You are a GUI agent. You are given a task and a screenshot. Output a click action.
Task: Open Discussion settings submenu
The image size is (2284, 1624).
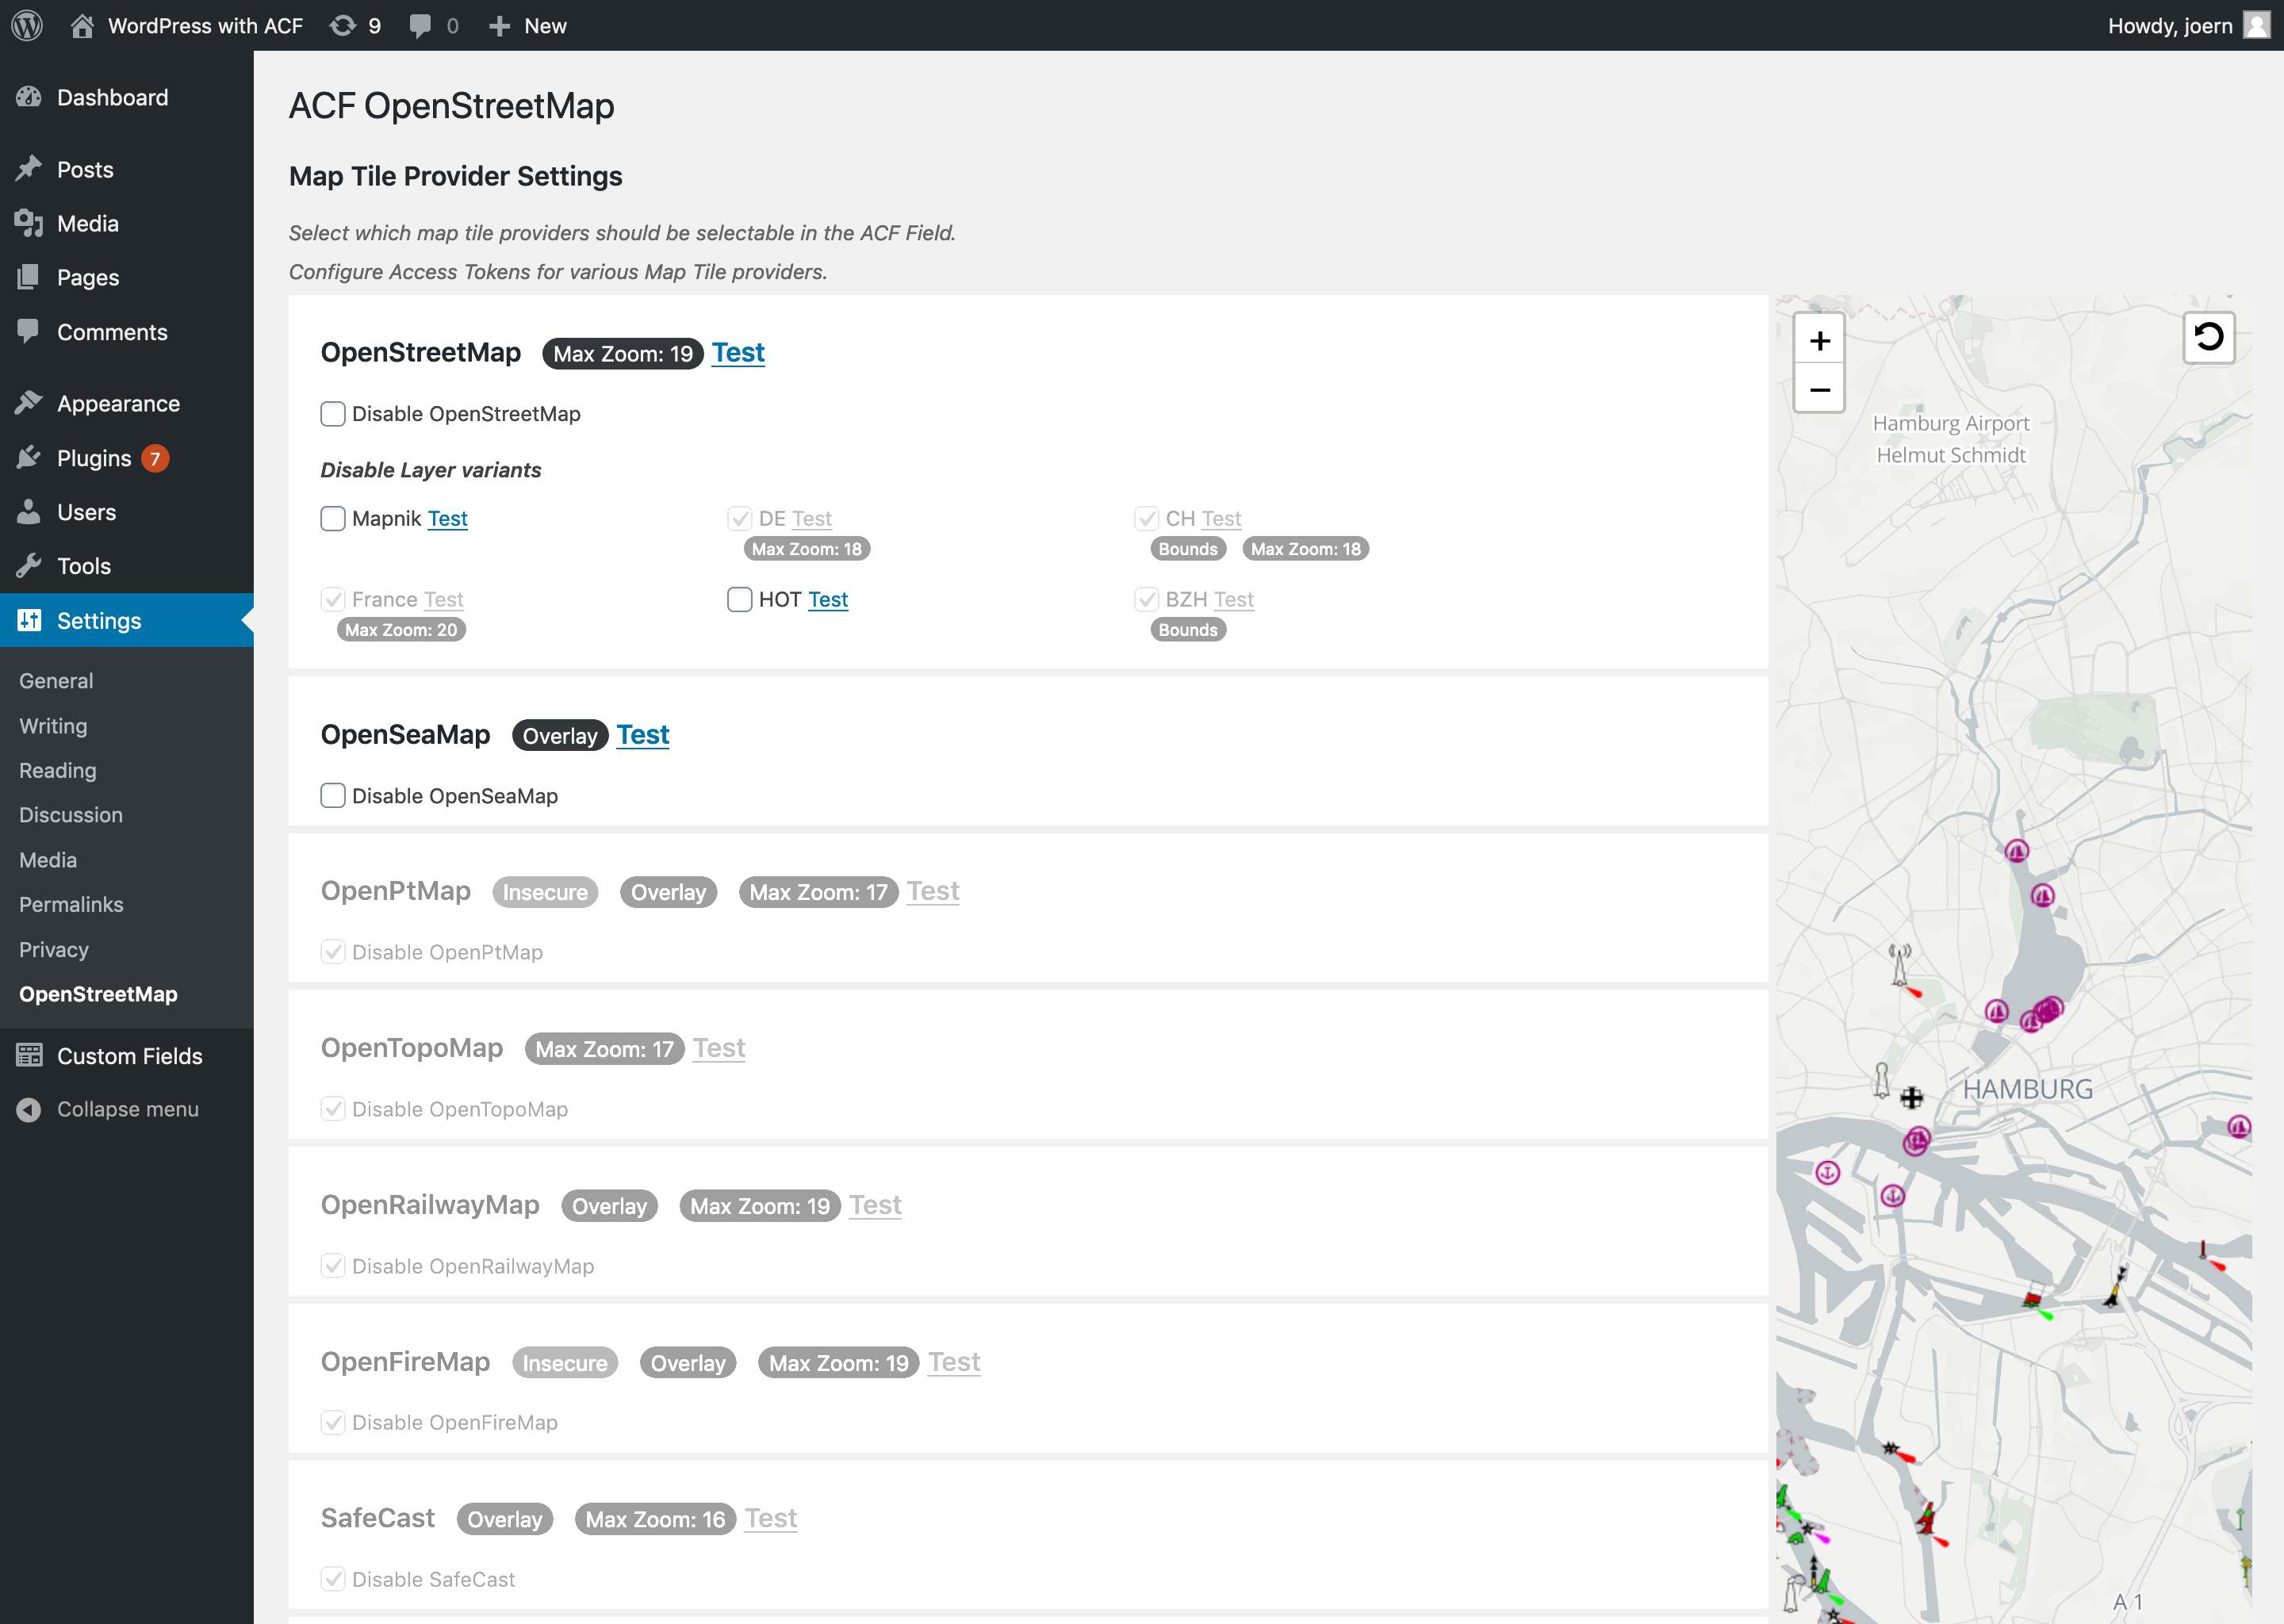(71, 815)
